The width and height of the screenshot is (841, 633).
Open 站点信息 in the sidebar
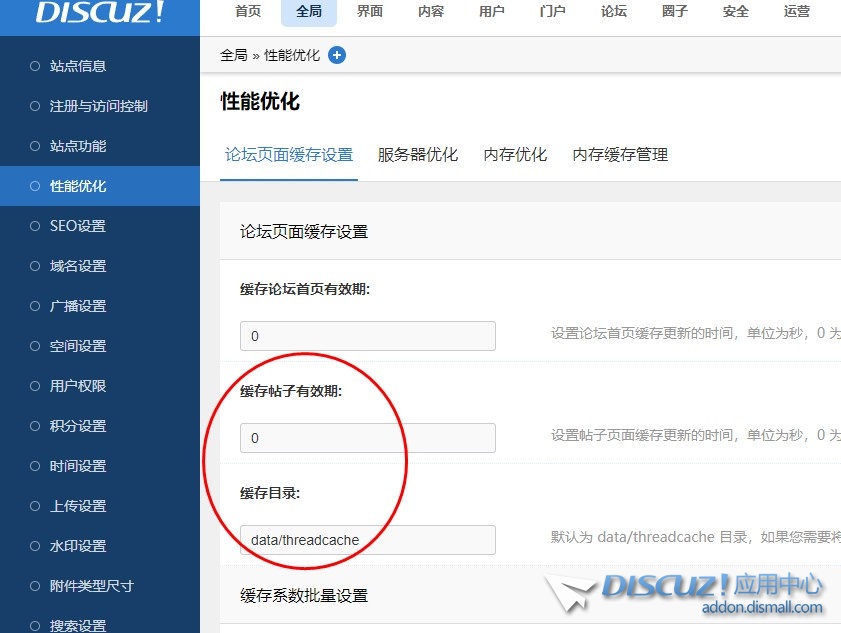[x=78, y=66]
